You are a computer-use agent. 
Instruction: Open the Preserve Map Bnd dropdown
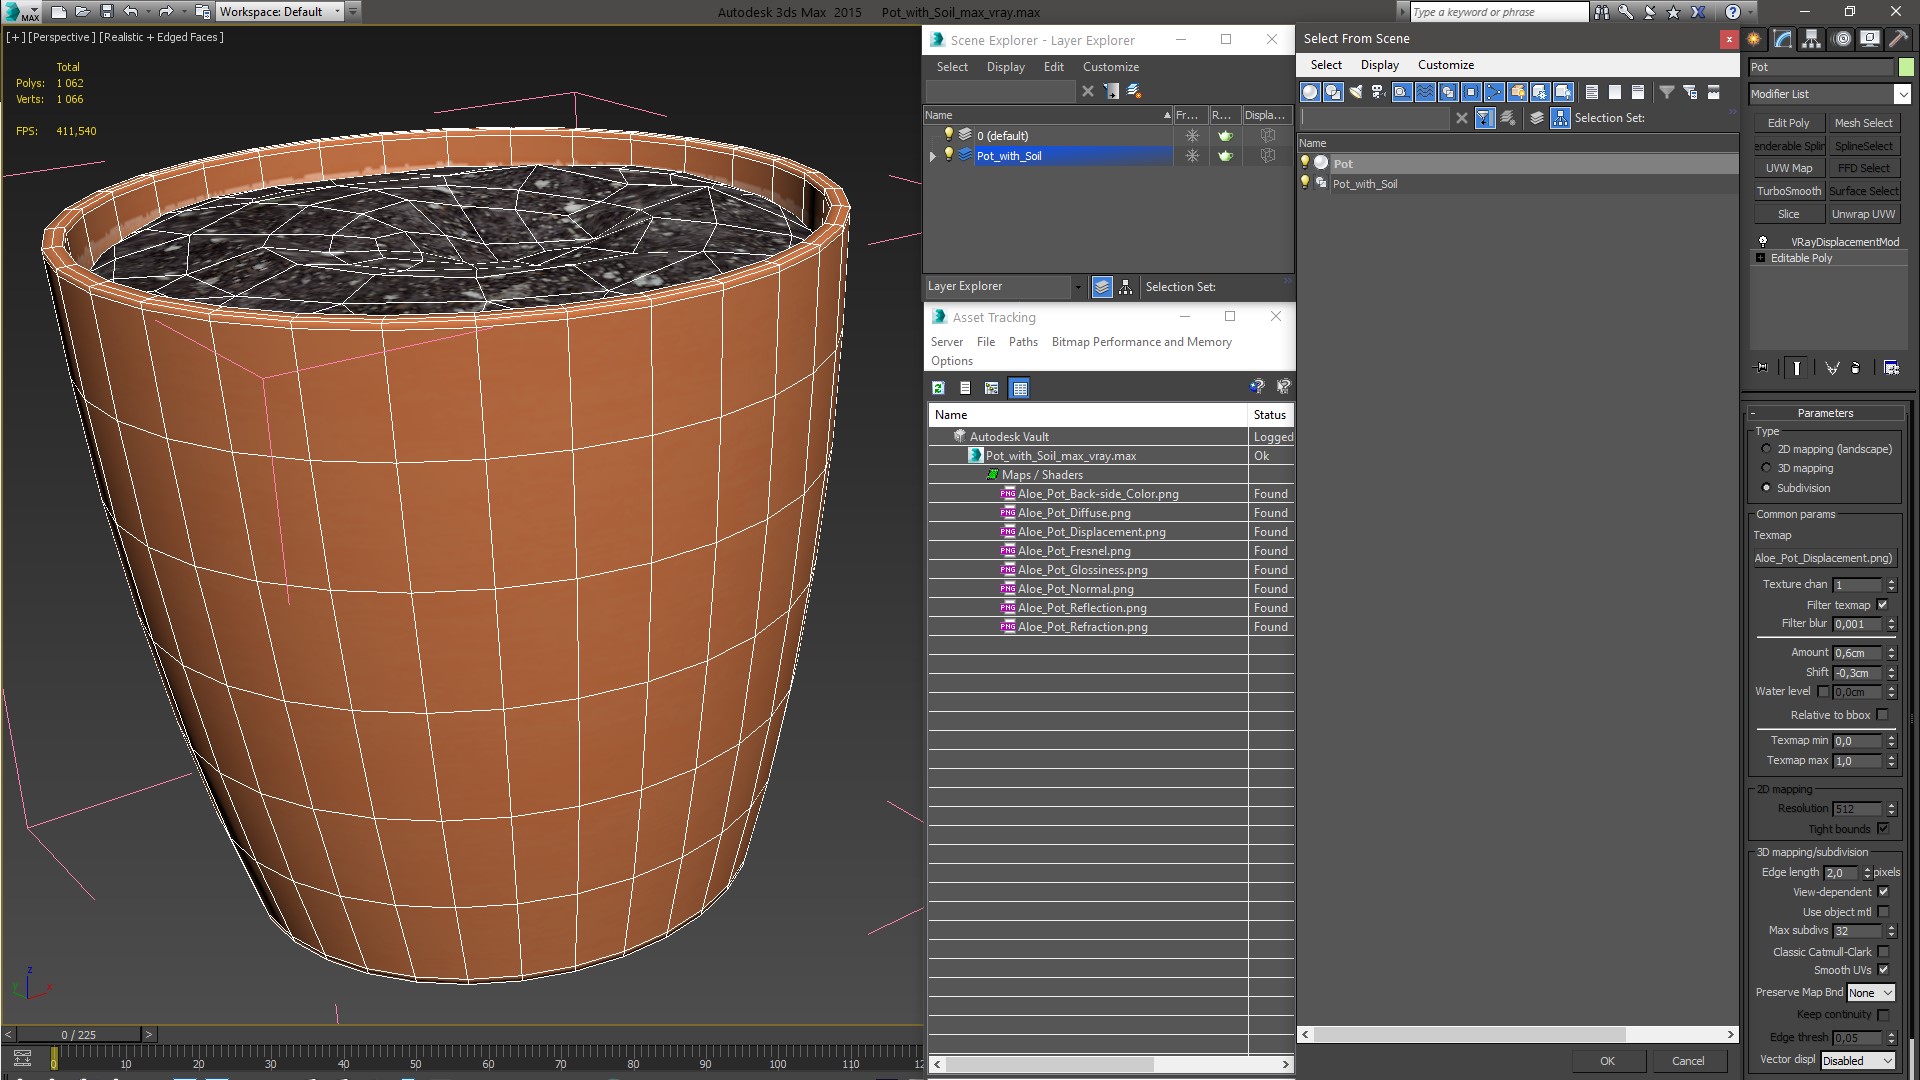[1870, 993]
